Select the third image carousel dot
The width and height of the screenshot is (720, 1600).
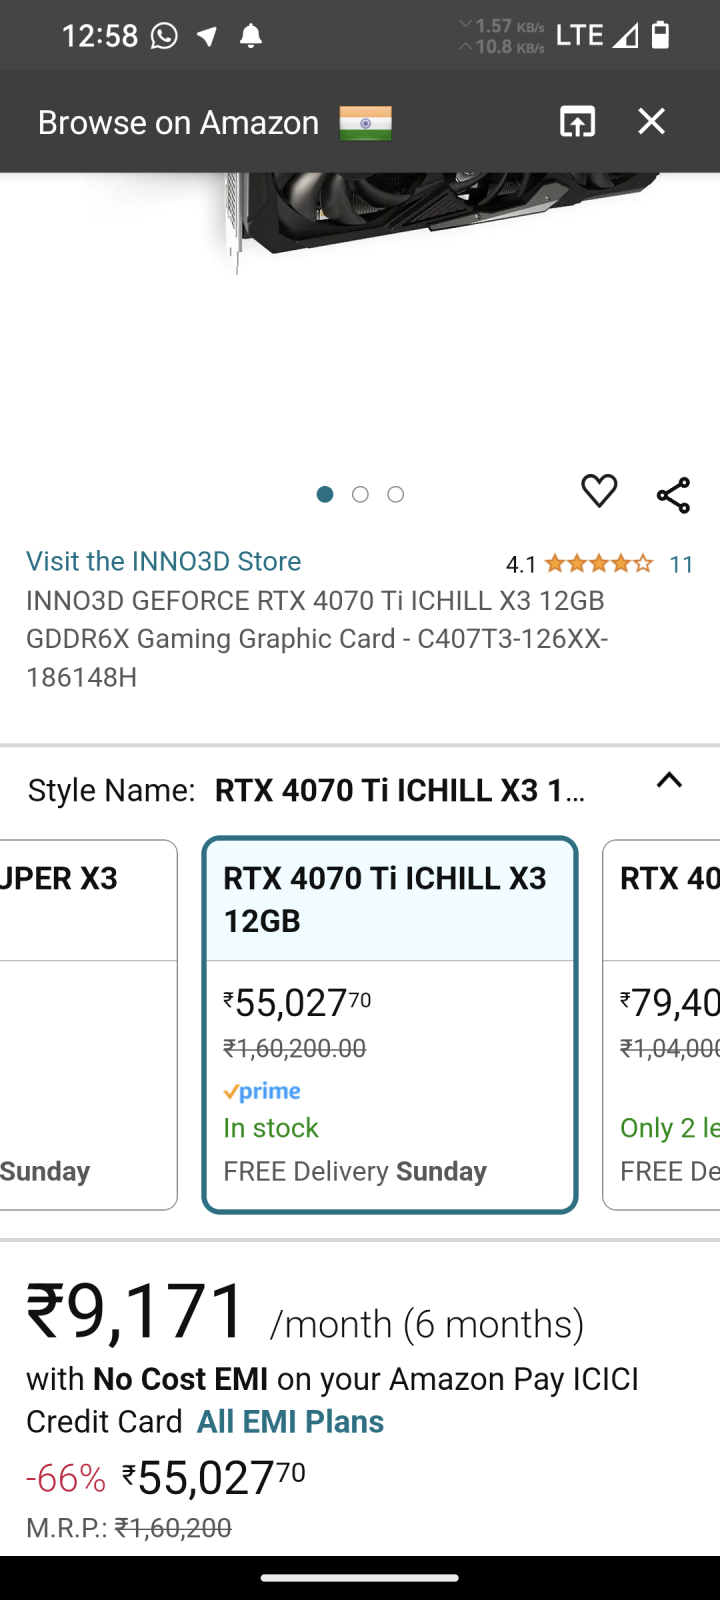[x=396, y=494]
